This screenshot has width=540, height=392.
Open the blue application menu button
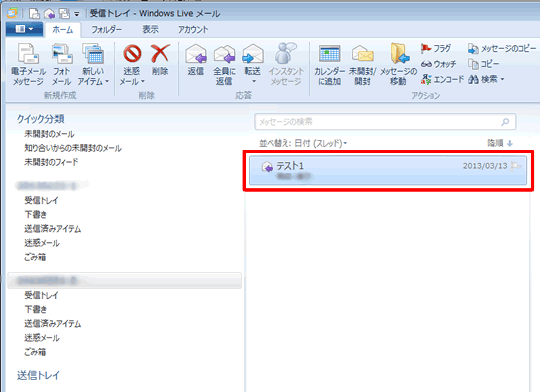point(24,29)
